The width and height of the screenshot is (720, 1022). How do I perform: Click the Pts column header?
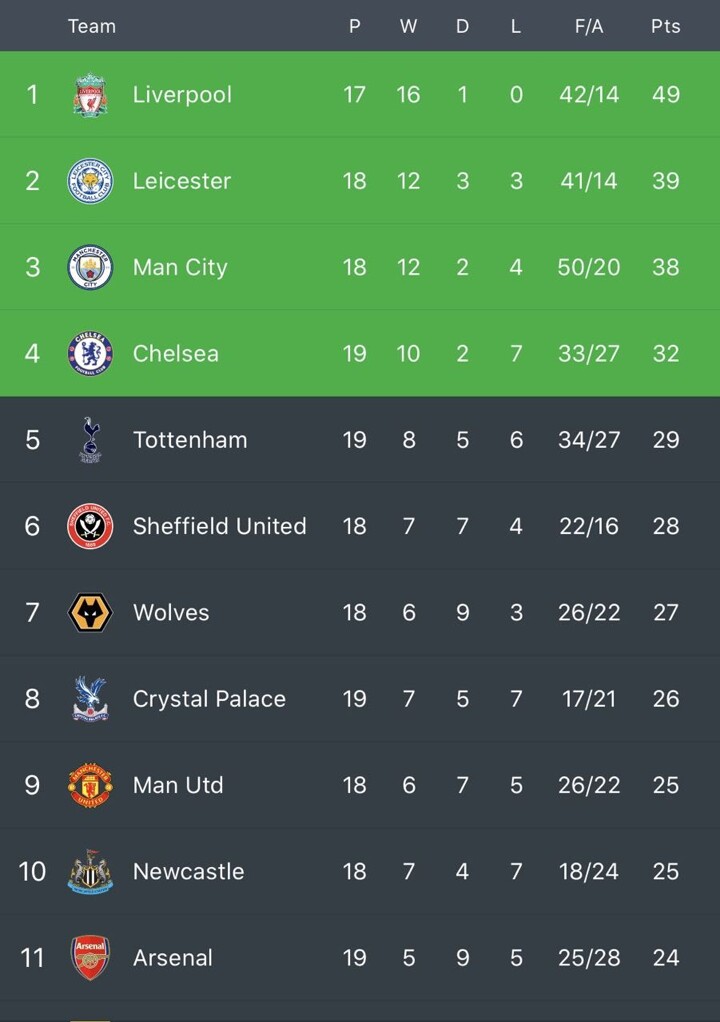click(x=665, y=27)
